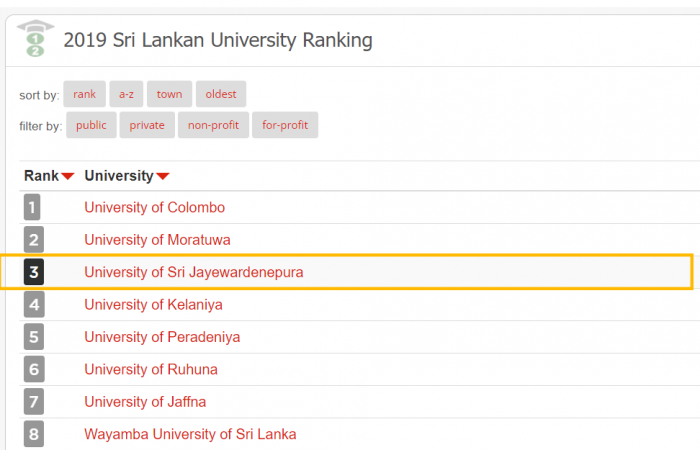700x450 pixels.
Task: Sort the list by town
Action: (x=169, y=94)
